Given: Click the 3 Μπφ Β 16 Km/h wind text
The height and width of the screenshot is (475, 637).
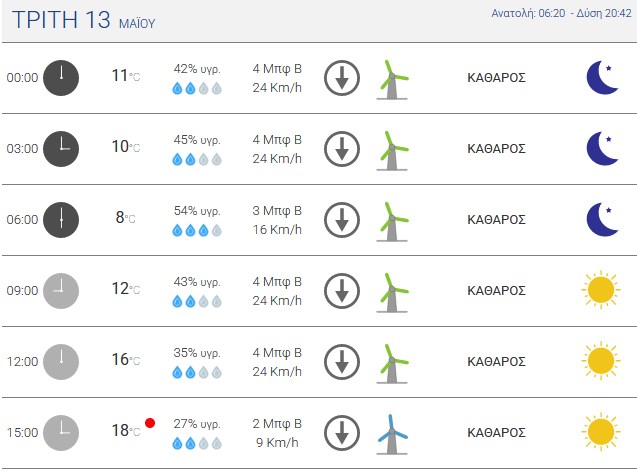Looking at the screenshot, I should point(277,220).
